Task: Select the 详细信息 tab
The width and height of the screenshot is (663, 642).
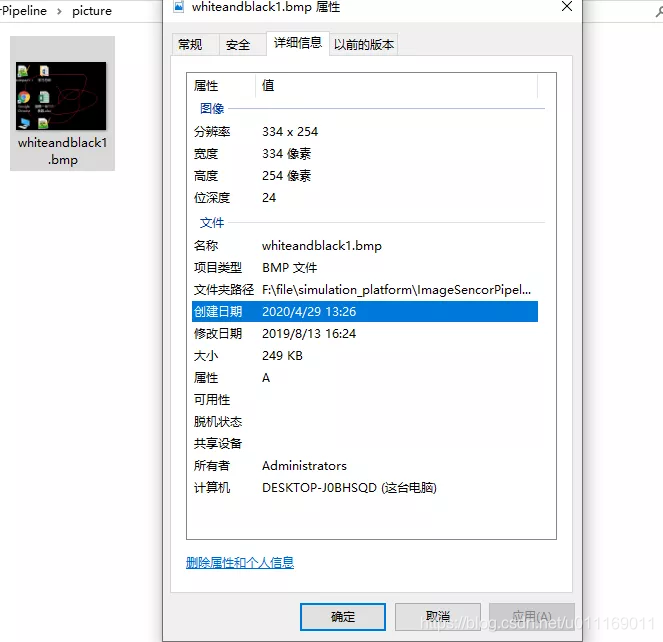Action: 298,43
